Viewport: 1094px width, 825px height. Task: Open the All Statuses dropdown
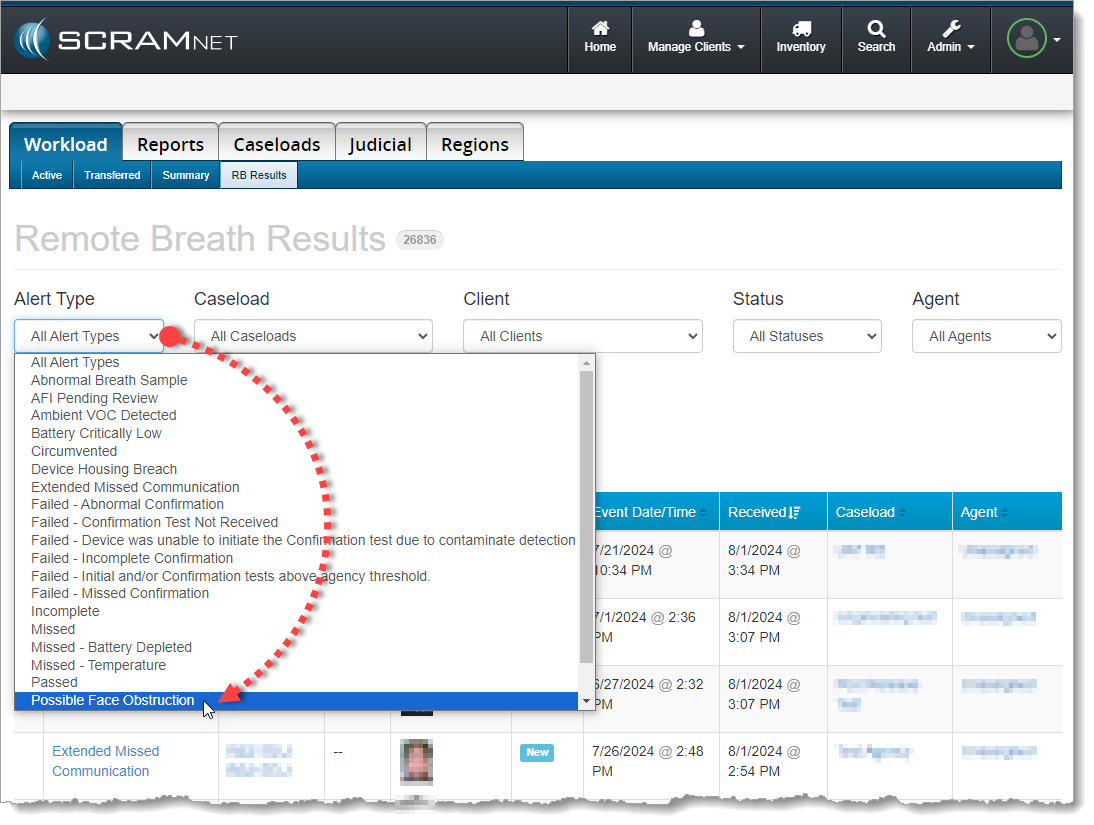click(807, 336)
